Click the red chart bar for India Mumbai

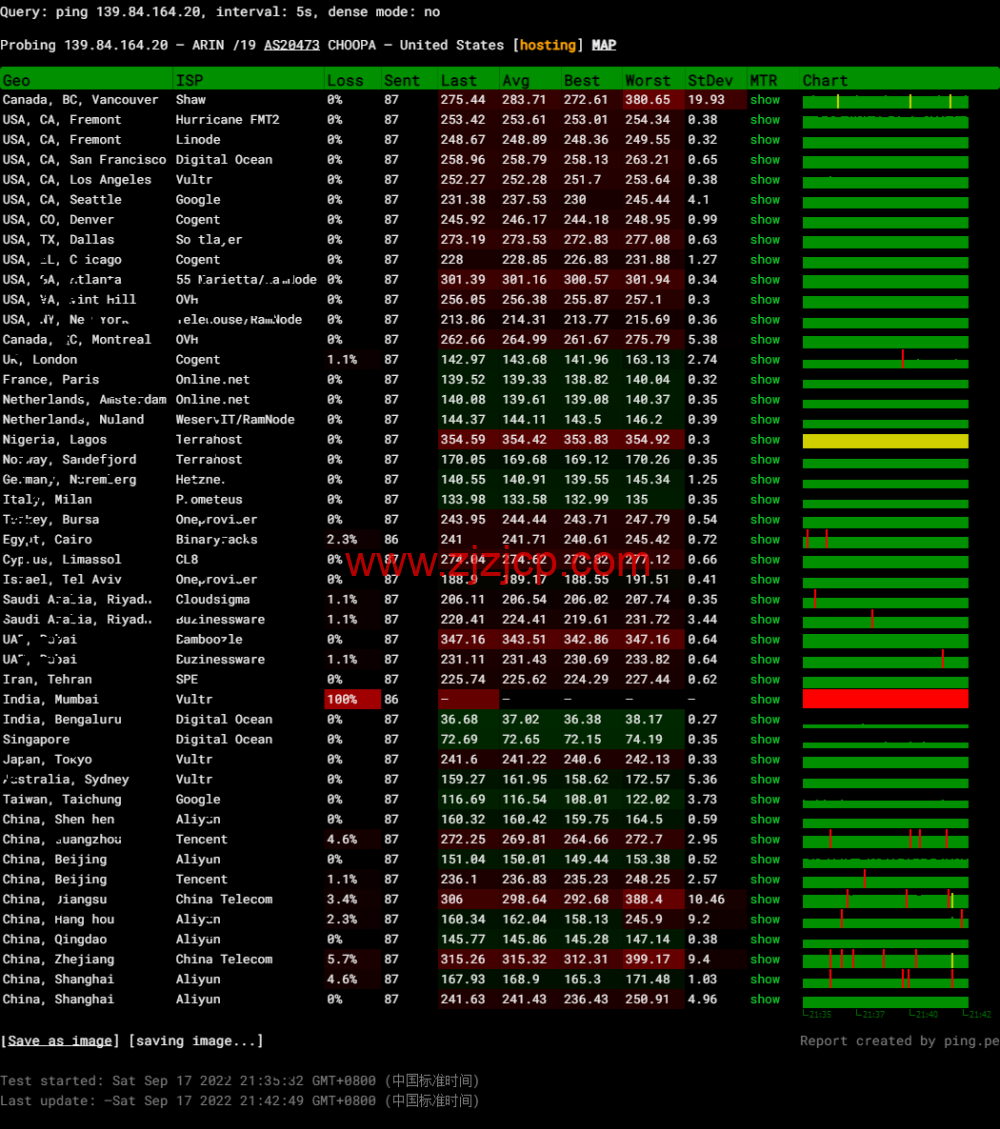click(x=885, y=698)
